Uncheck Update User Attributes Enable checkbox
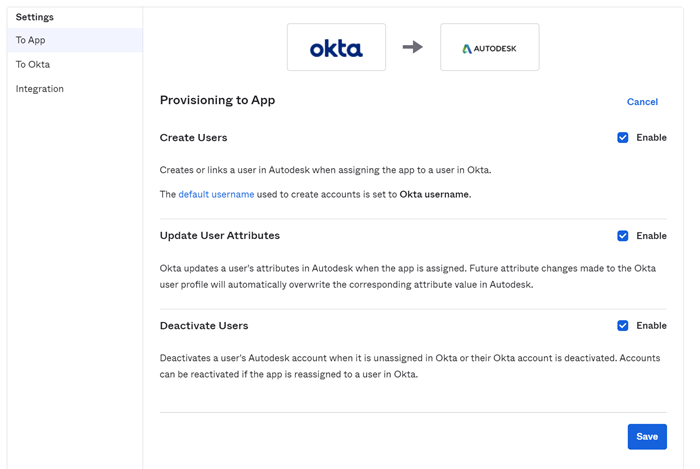This screenshot has height=469, width=700. (x=623, y=236)
